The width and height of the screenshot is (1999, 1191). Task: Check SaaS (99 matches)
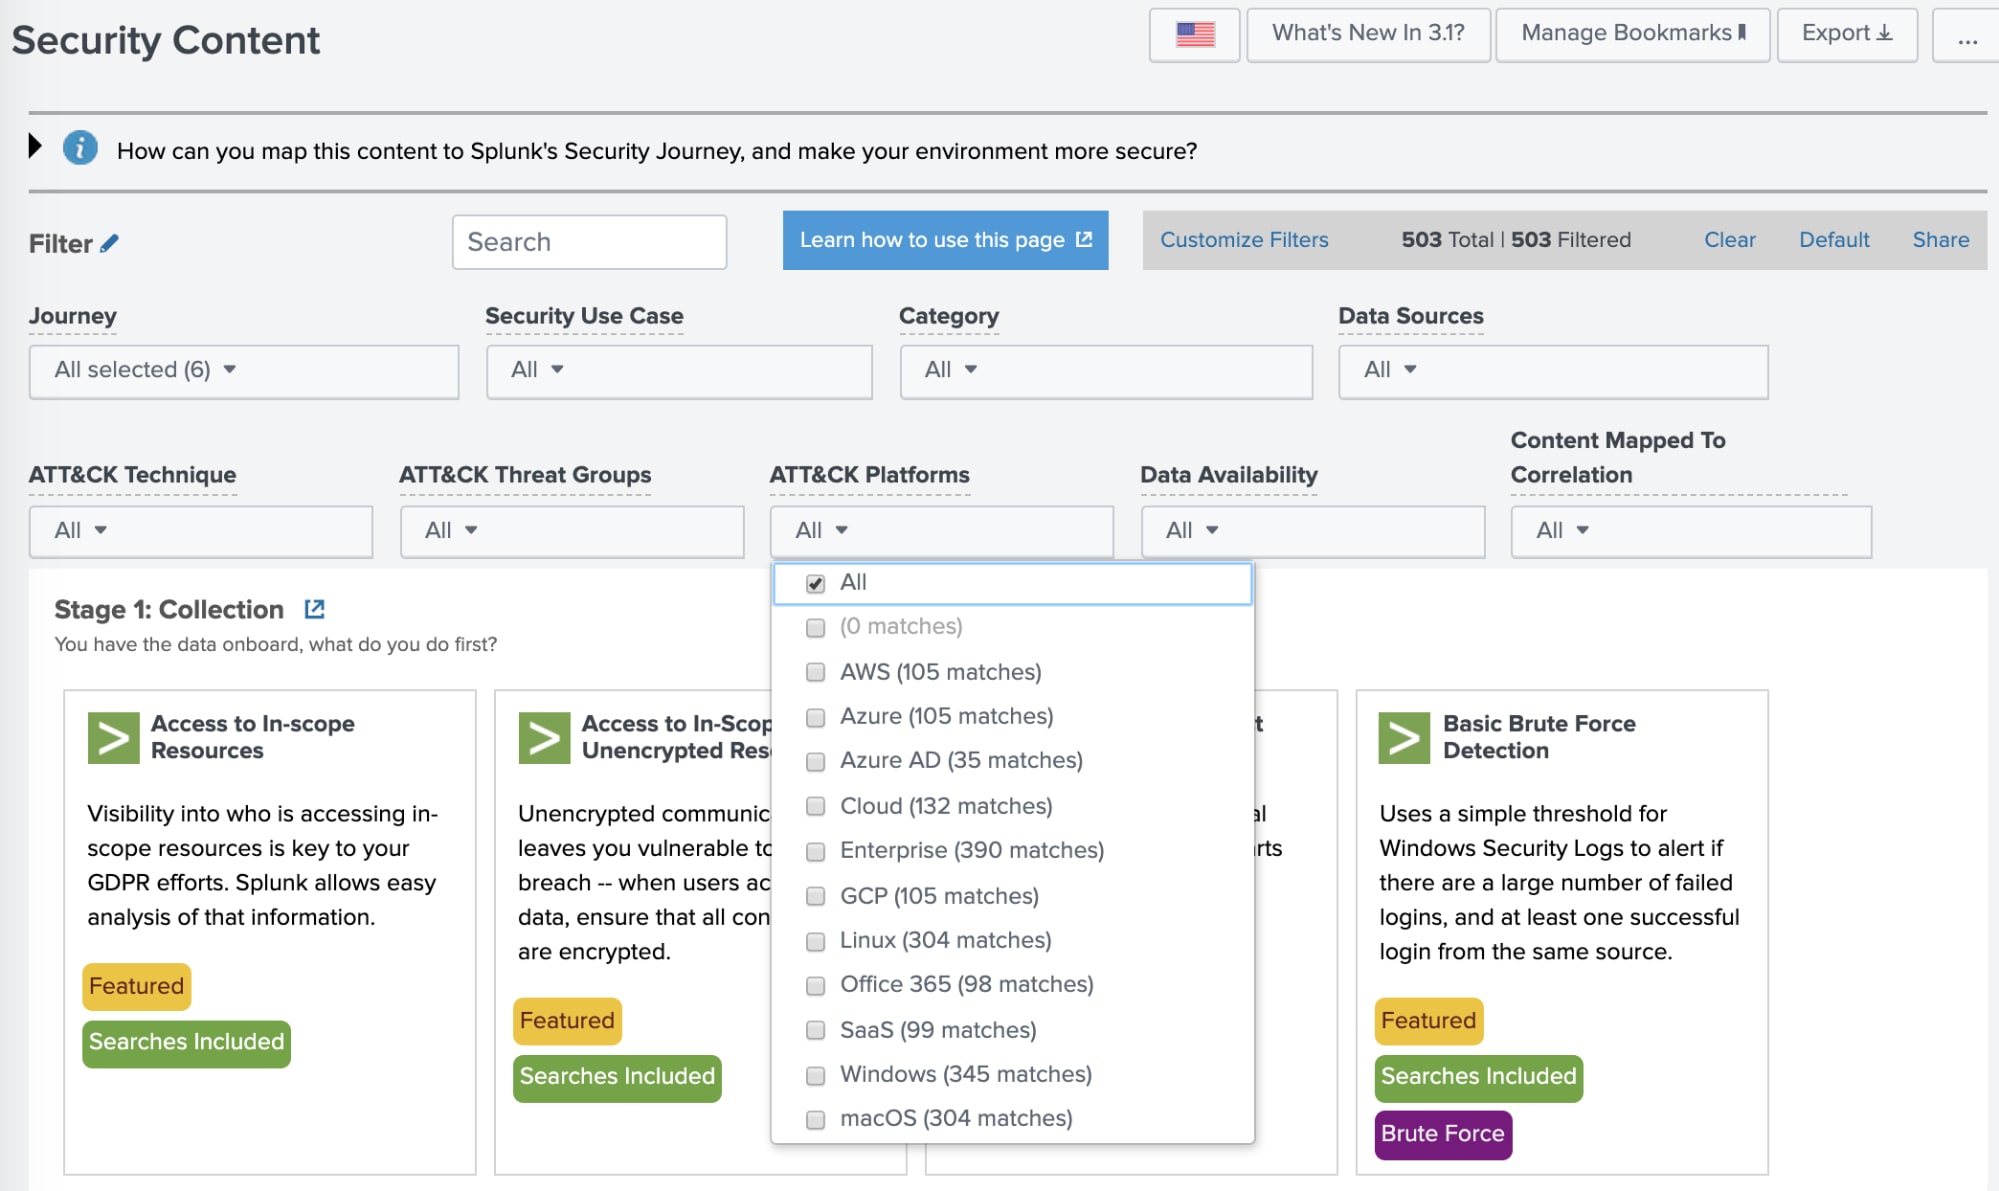815,1030
